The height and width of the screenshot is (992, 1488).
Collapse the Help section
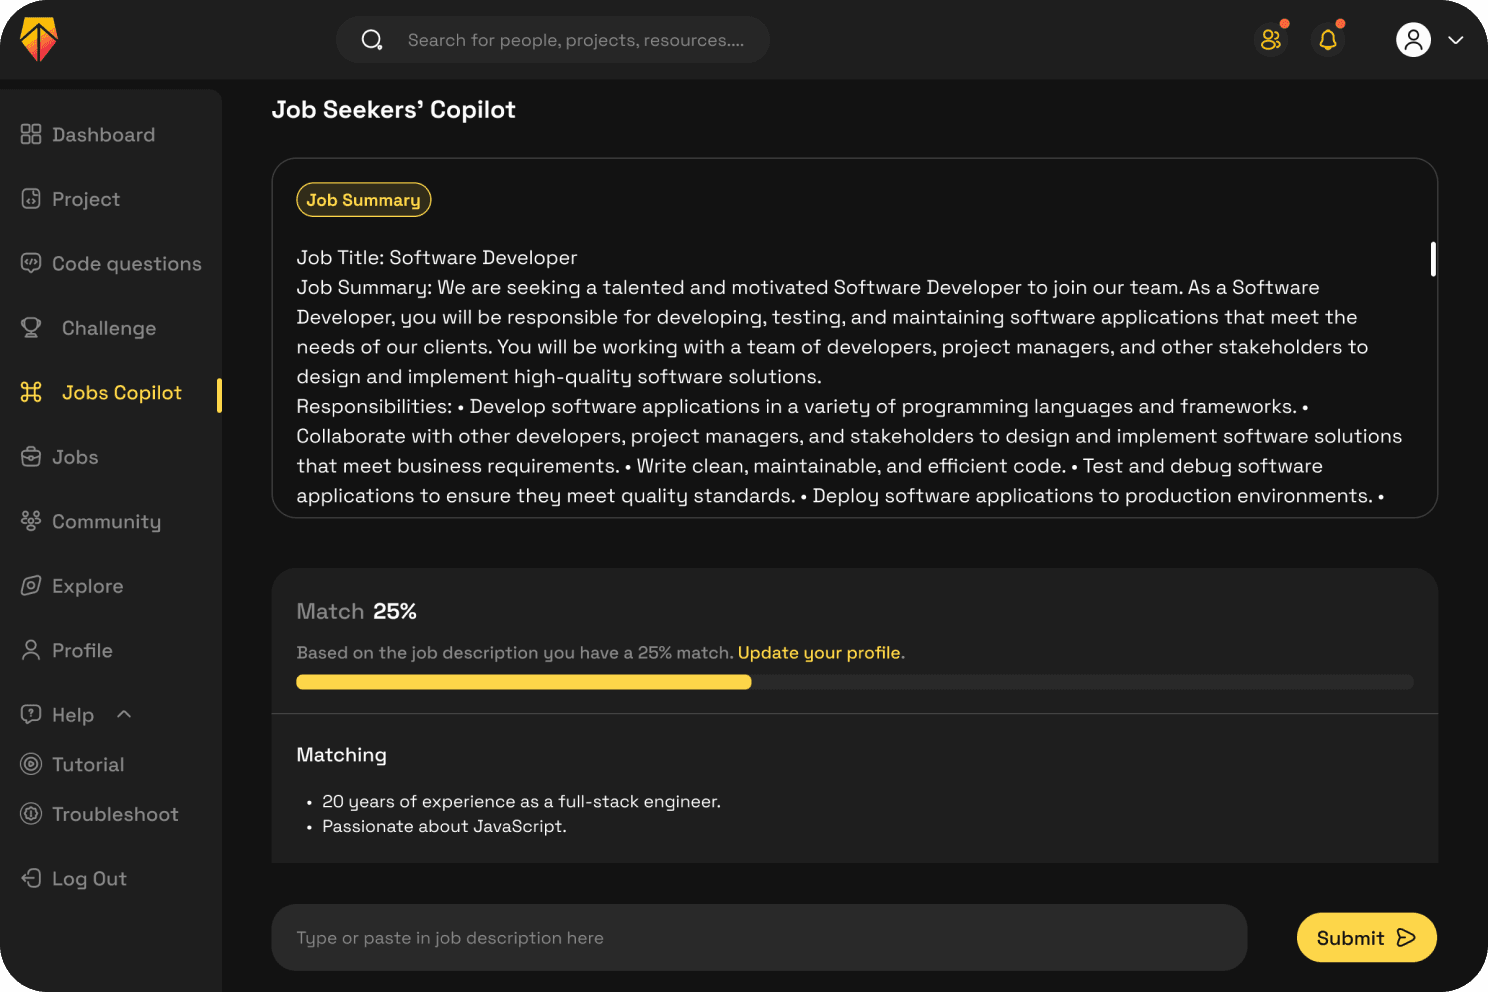(x=123, y=714)
